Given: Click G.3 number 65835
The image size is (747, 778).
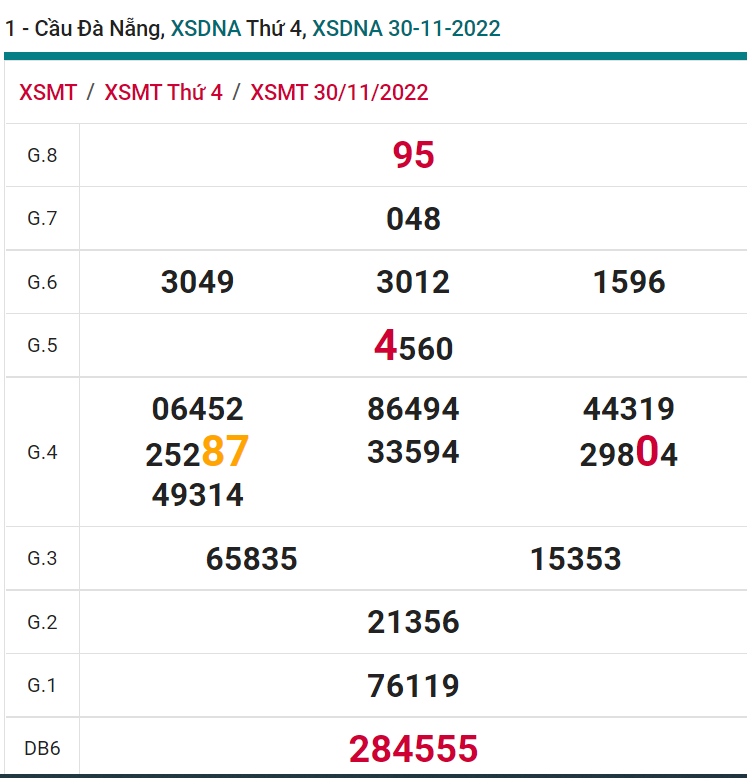Looking at the screenshot, I should (x=251, y=559).
